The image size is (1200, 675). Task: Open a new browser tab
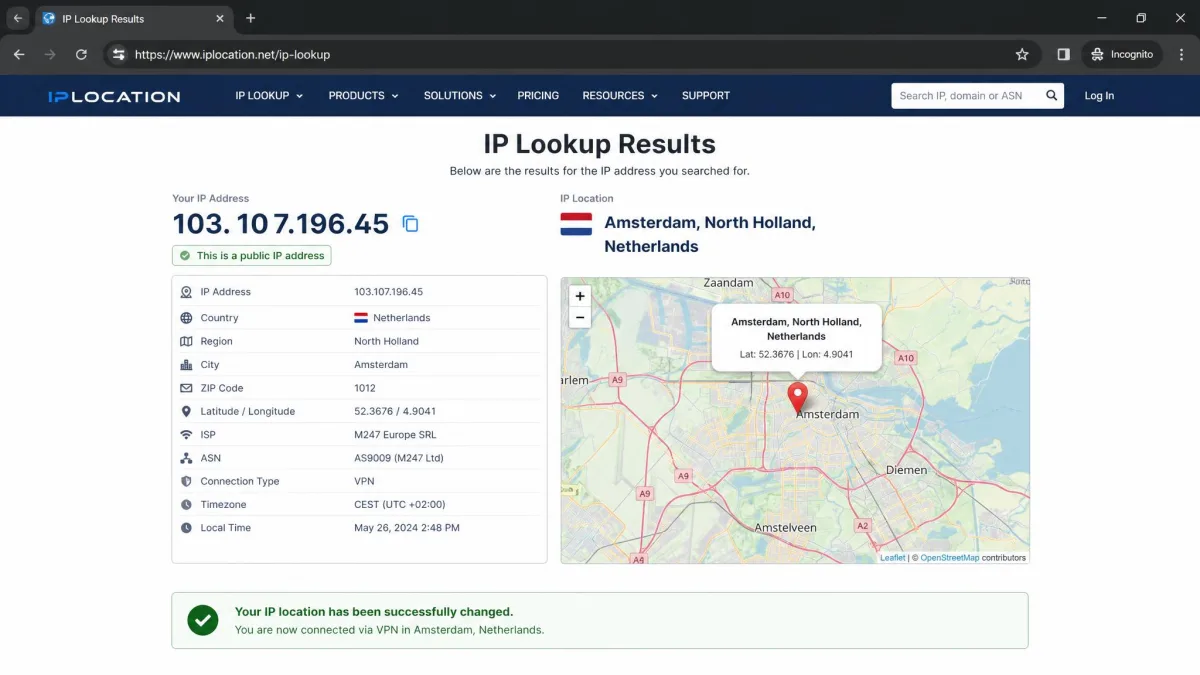[x=250, y=18]
